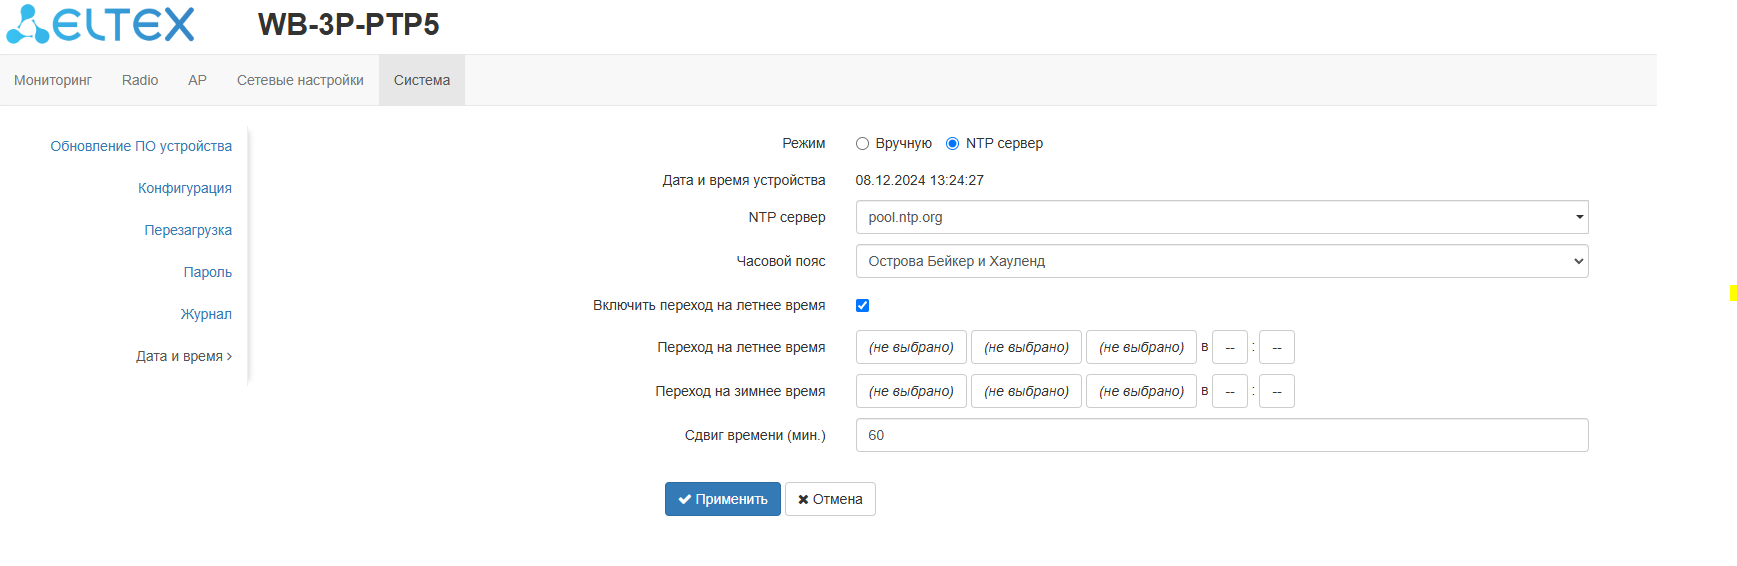Click the Сдвиг времени input field
This screenshot has width=1737, height=566.
click(1221, 435)
